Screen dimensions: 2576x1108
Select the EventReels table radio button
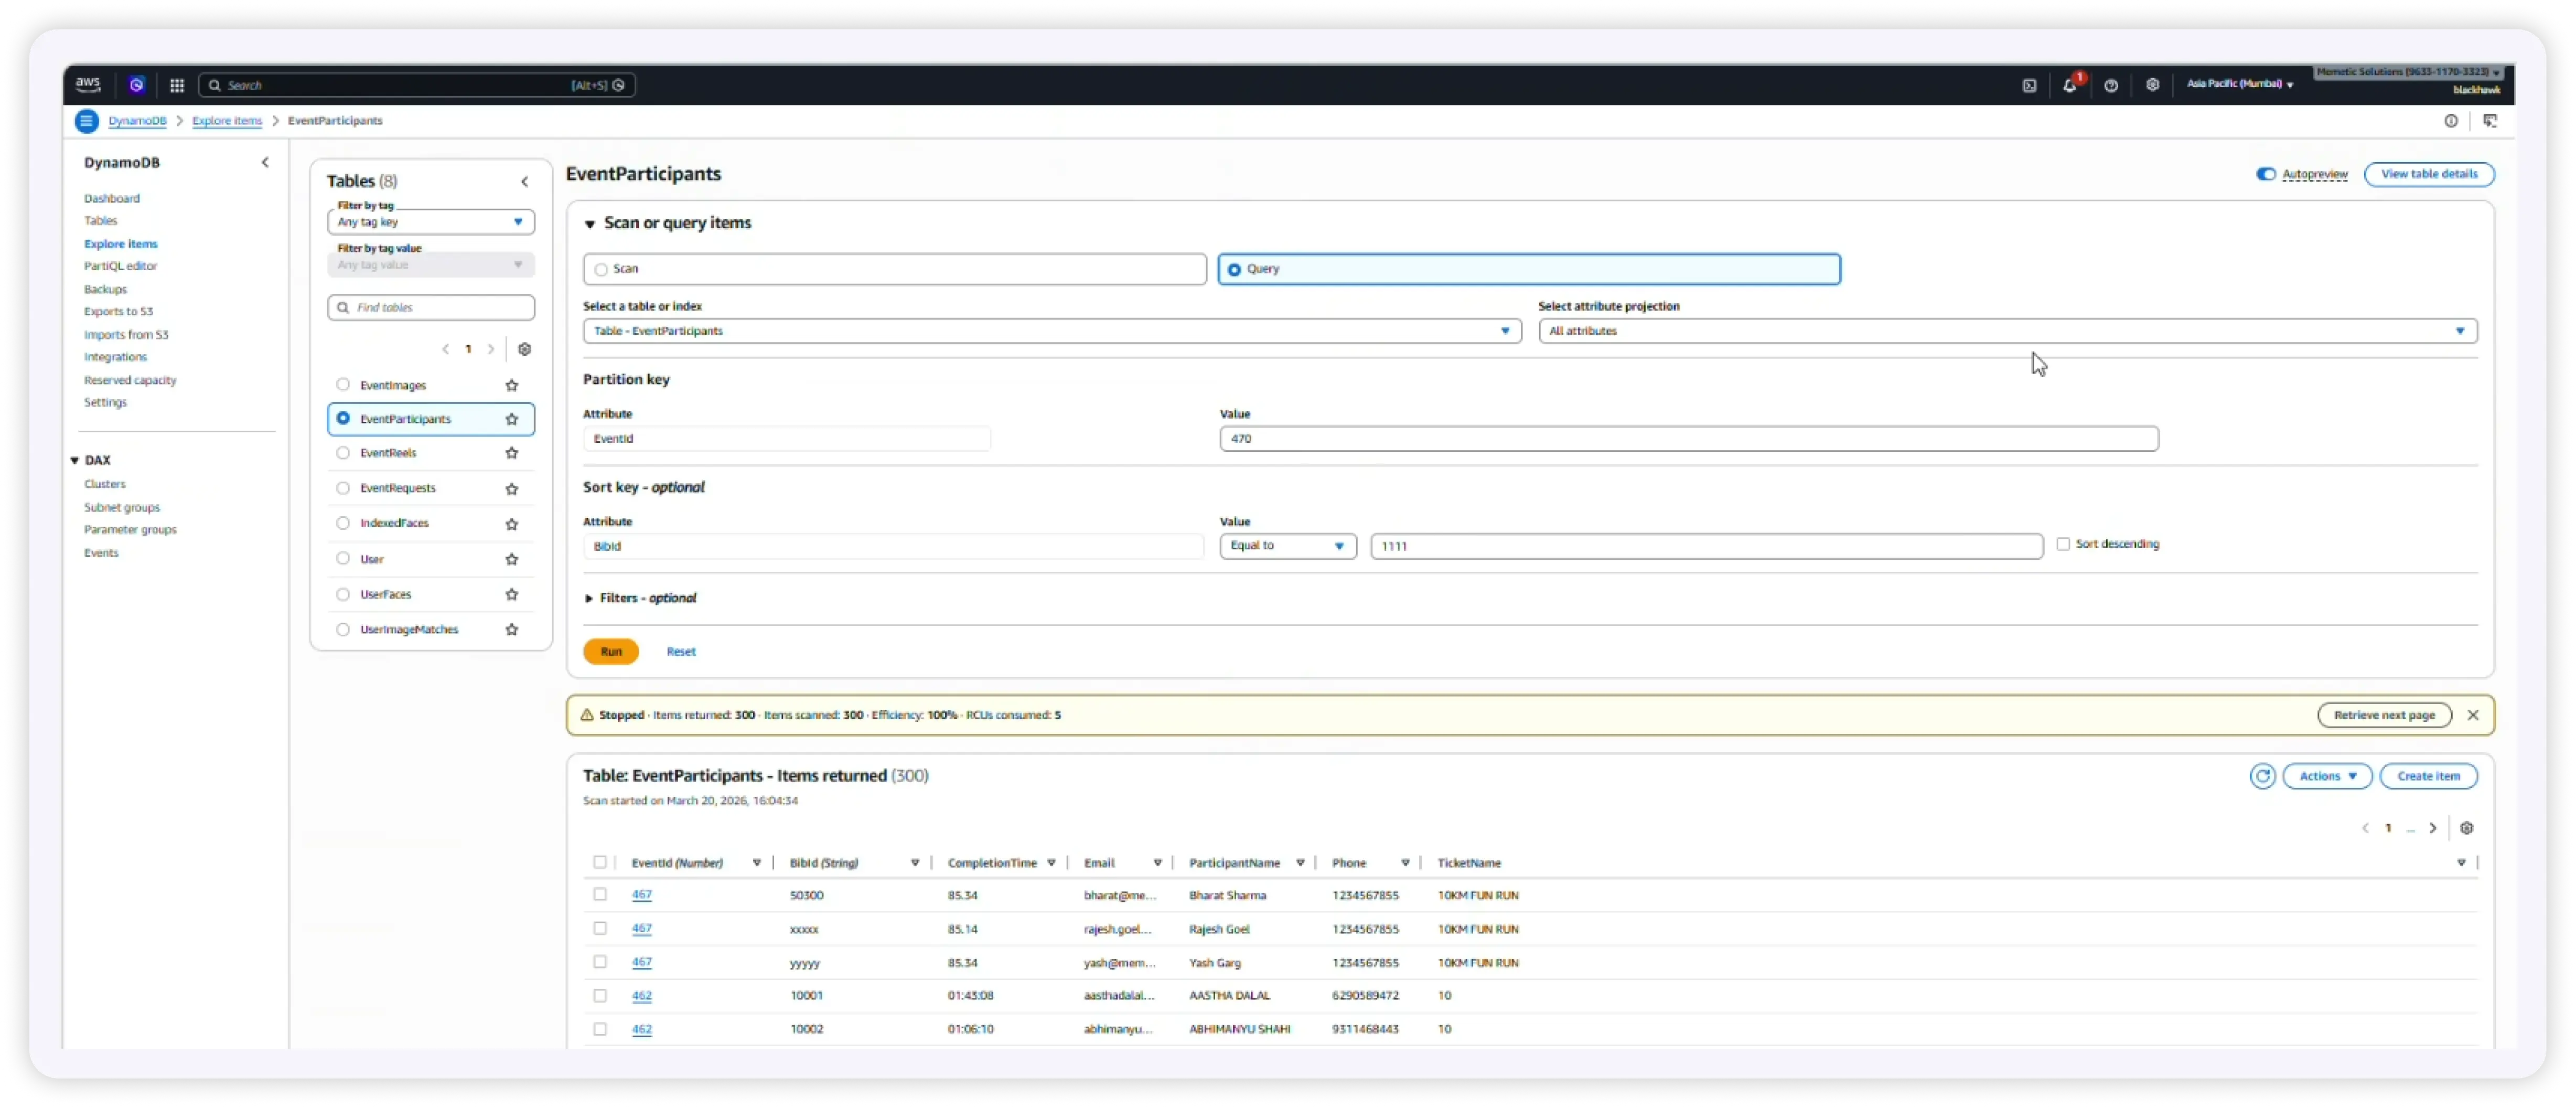pos(343,453)
